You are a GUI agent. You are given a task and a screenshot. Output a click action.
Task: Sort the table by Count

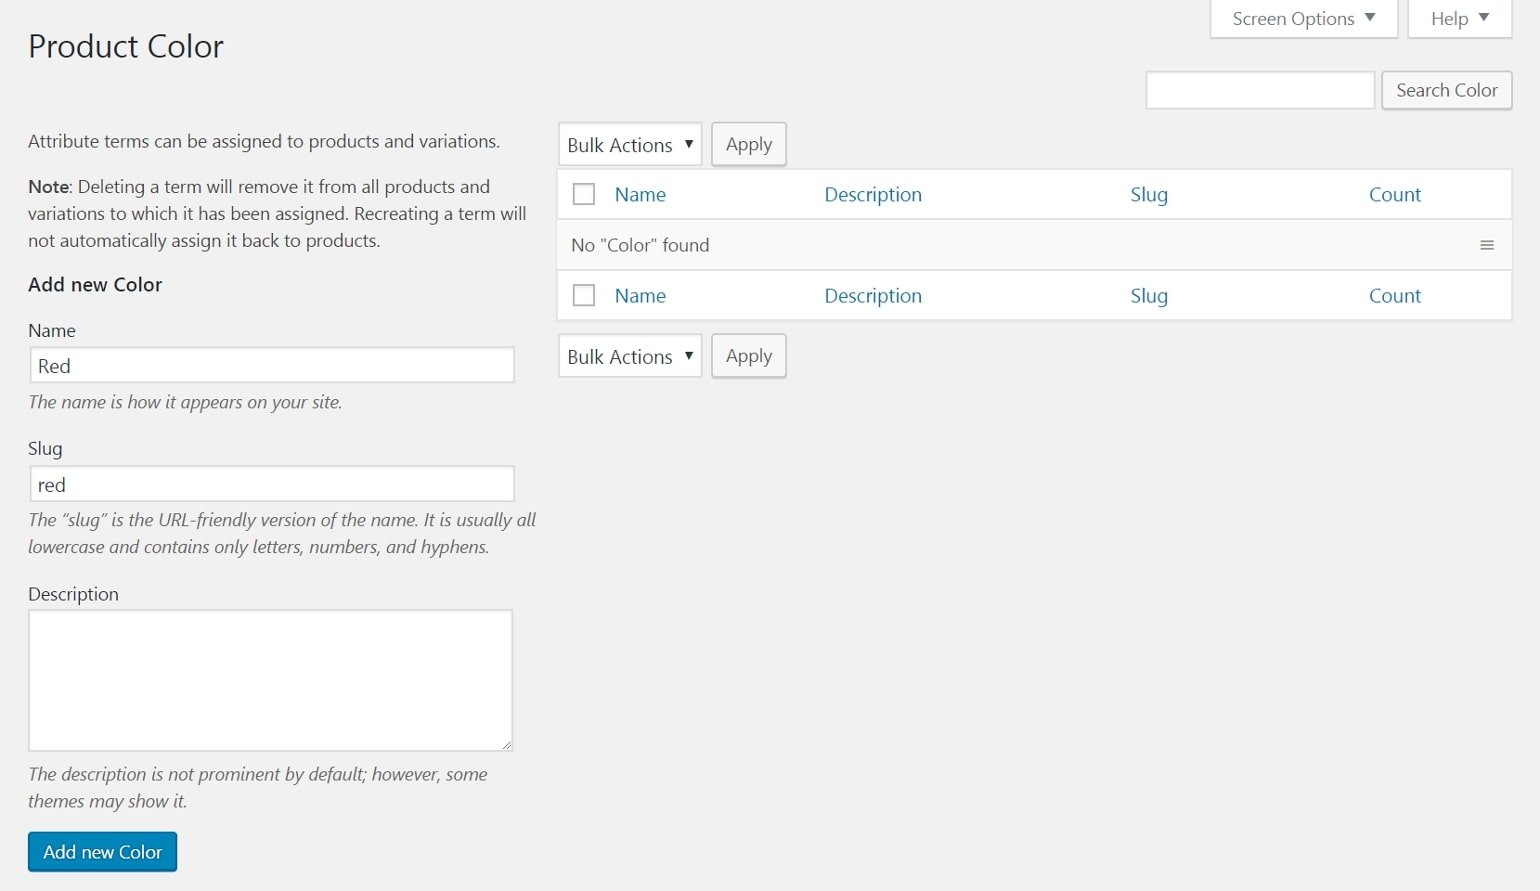1395,194
